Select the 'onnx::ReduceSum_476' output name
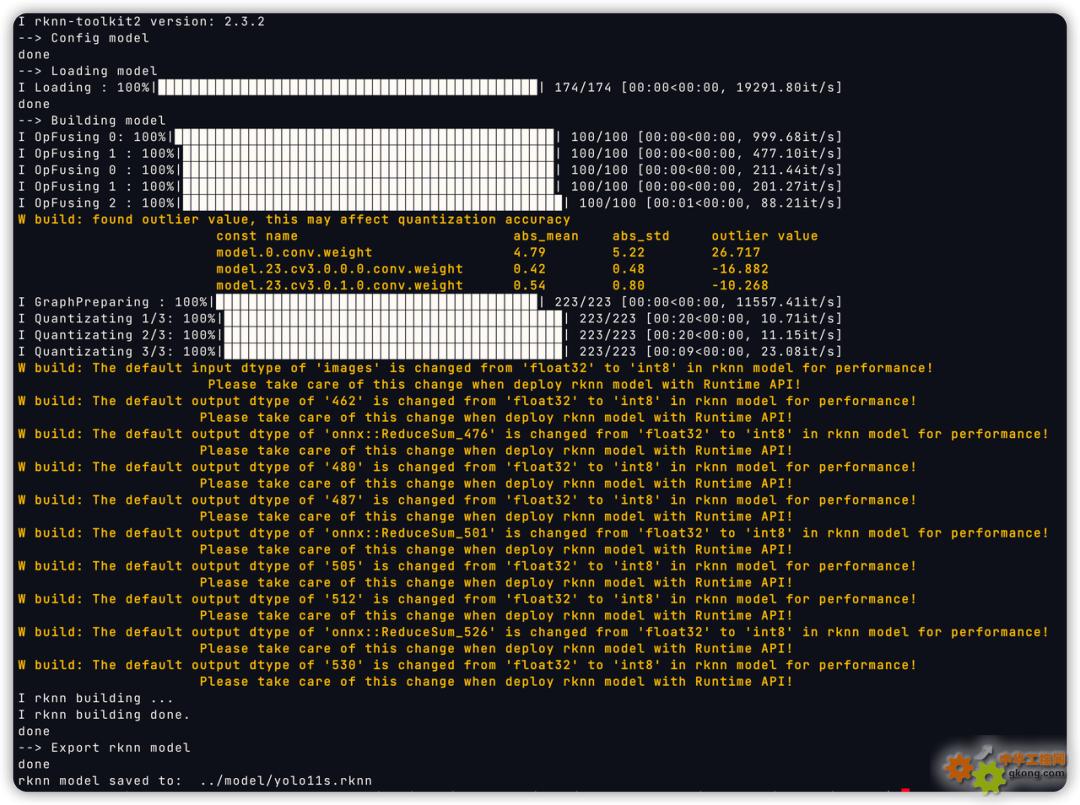 [x=409, y=434]
